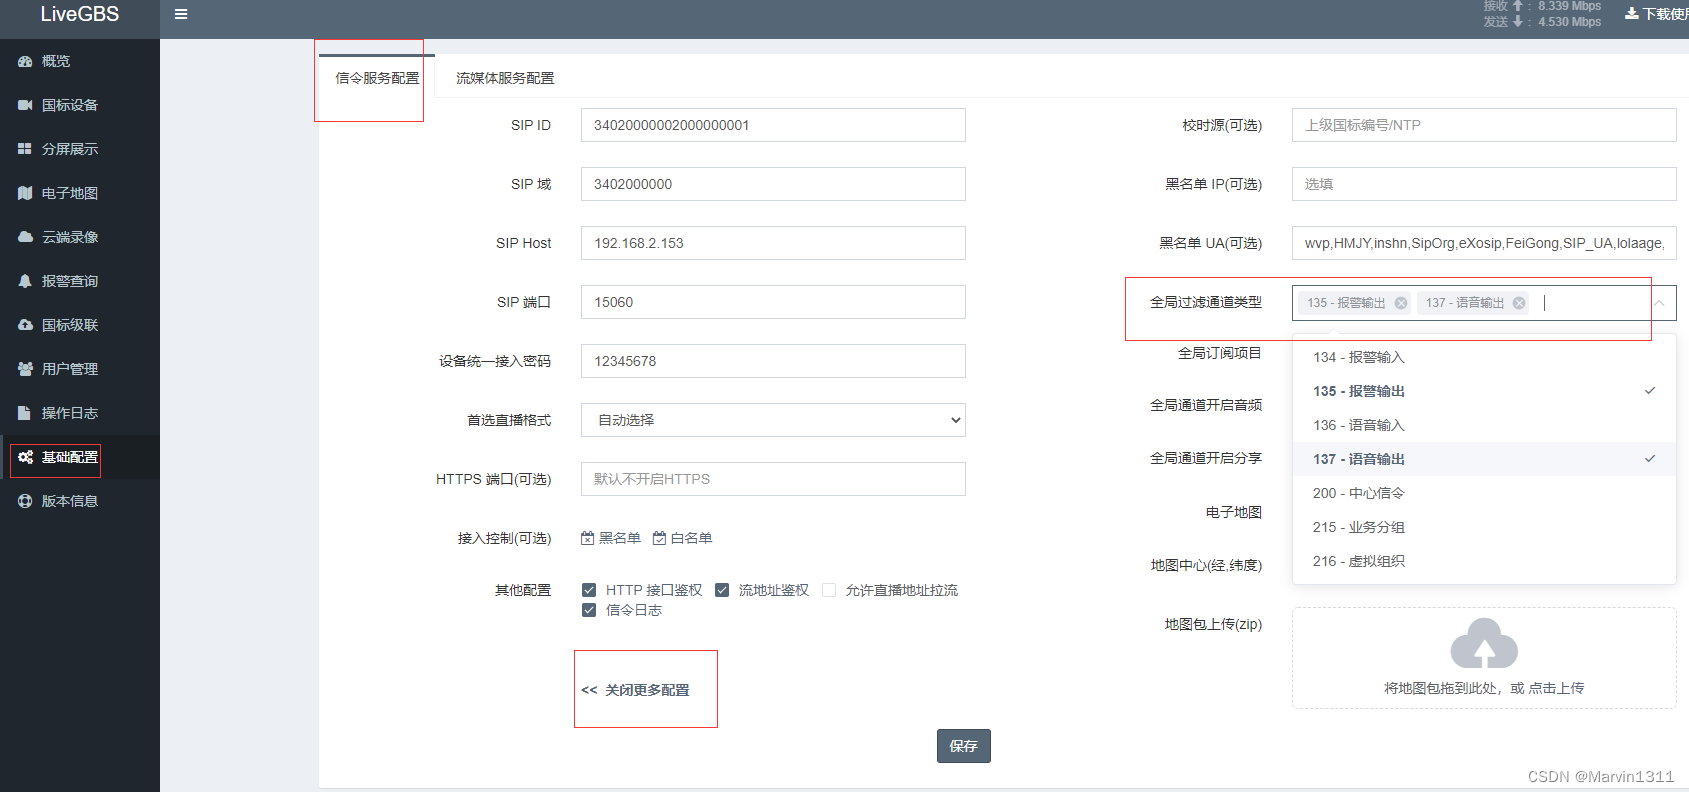Open 分屏展示 menu item
The image size is (1689, 792).
80,149
